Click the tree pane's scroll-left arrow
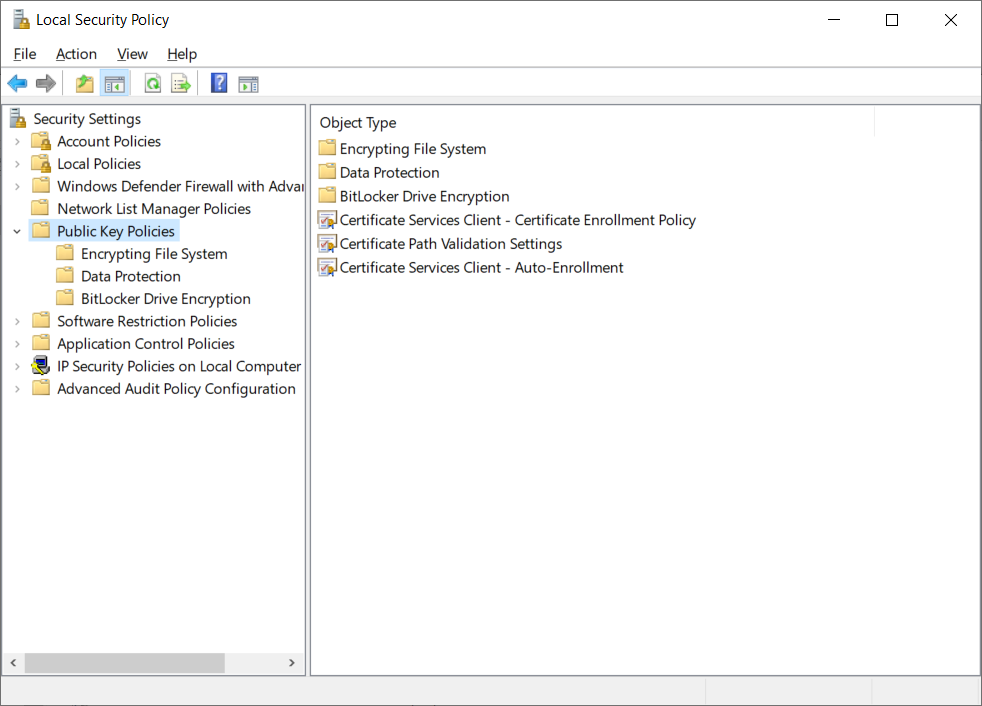 tap(13, 663)
